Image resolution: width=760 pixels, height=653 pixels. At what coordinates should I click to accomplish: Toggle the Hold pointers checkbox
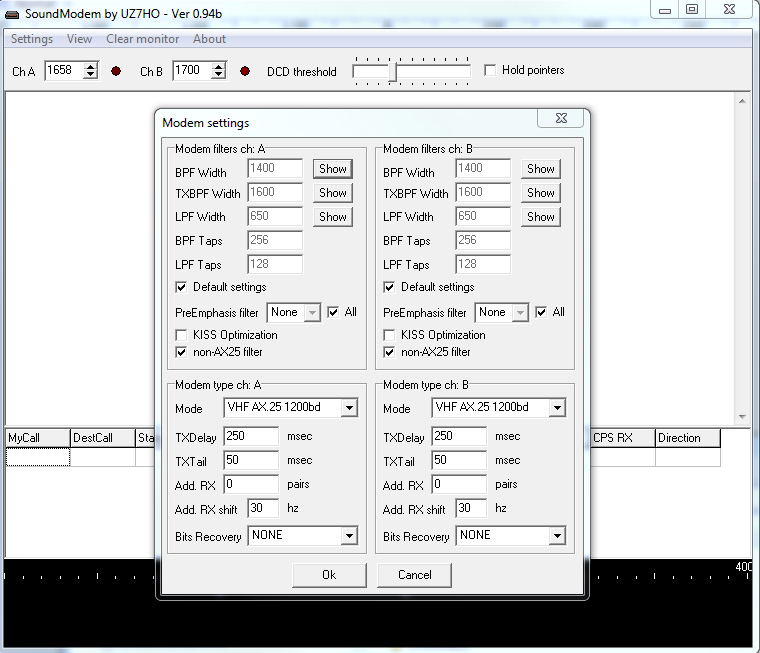pos(490,70)
